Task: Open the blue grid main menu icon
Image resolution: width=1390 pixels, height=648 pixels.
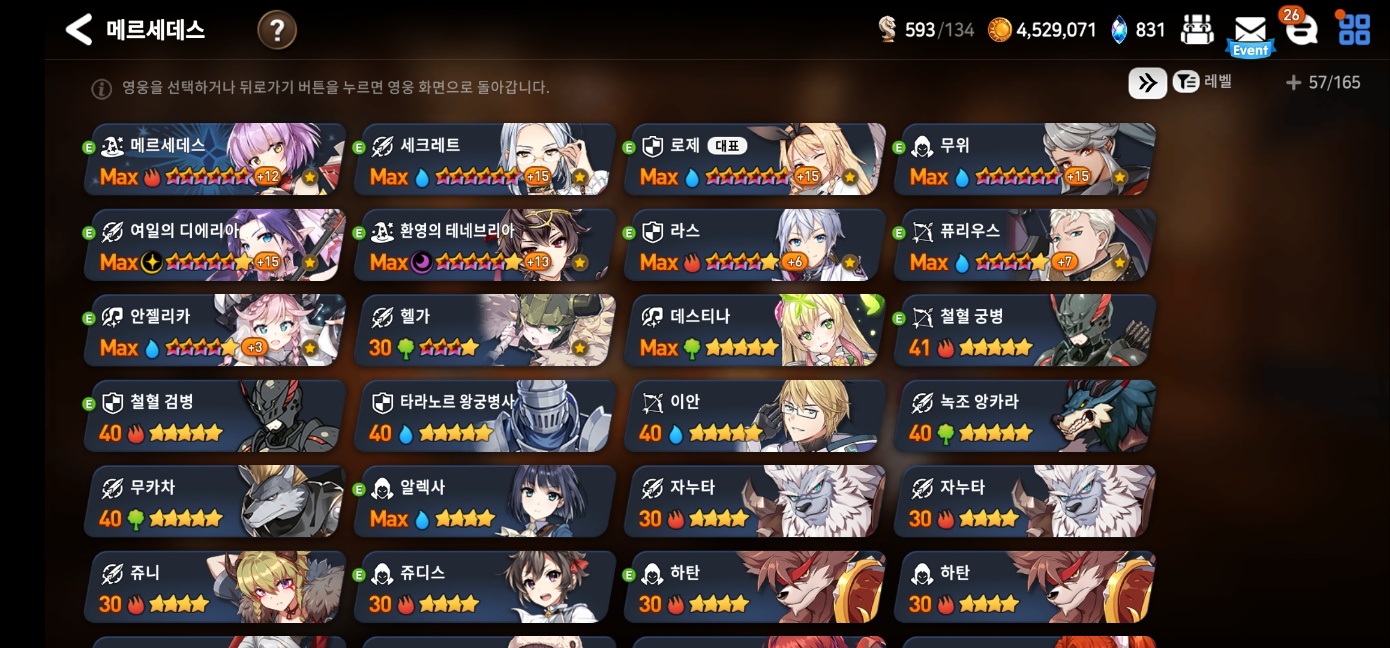Action: coord(1354,29)
